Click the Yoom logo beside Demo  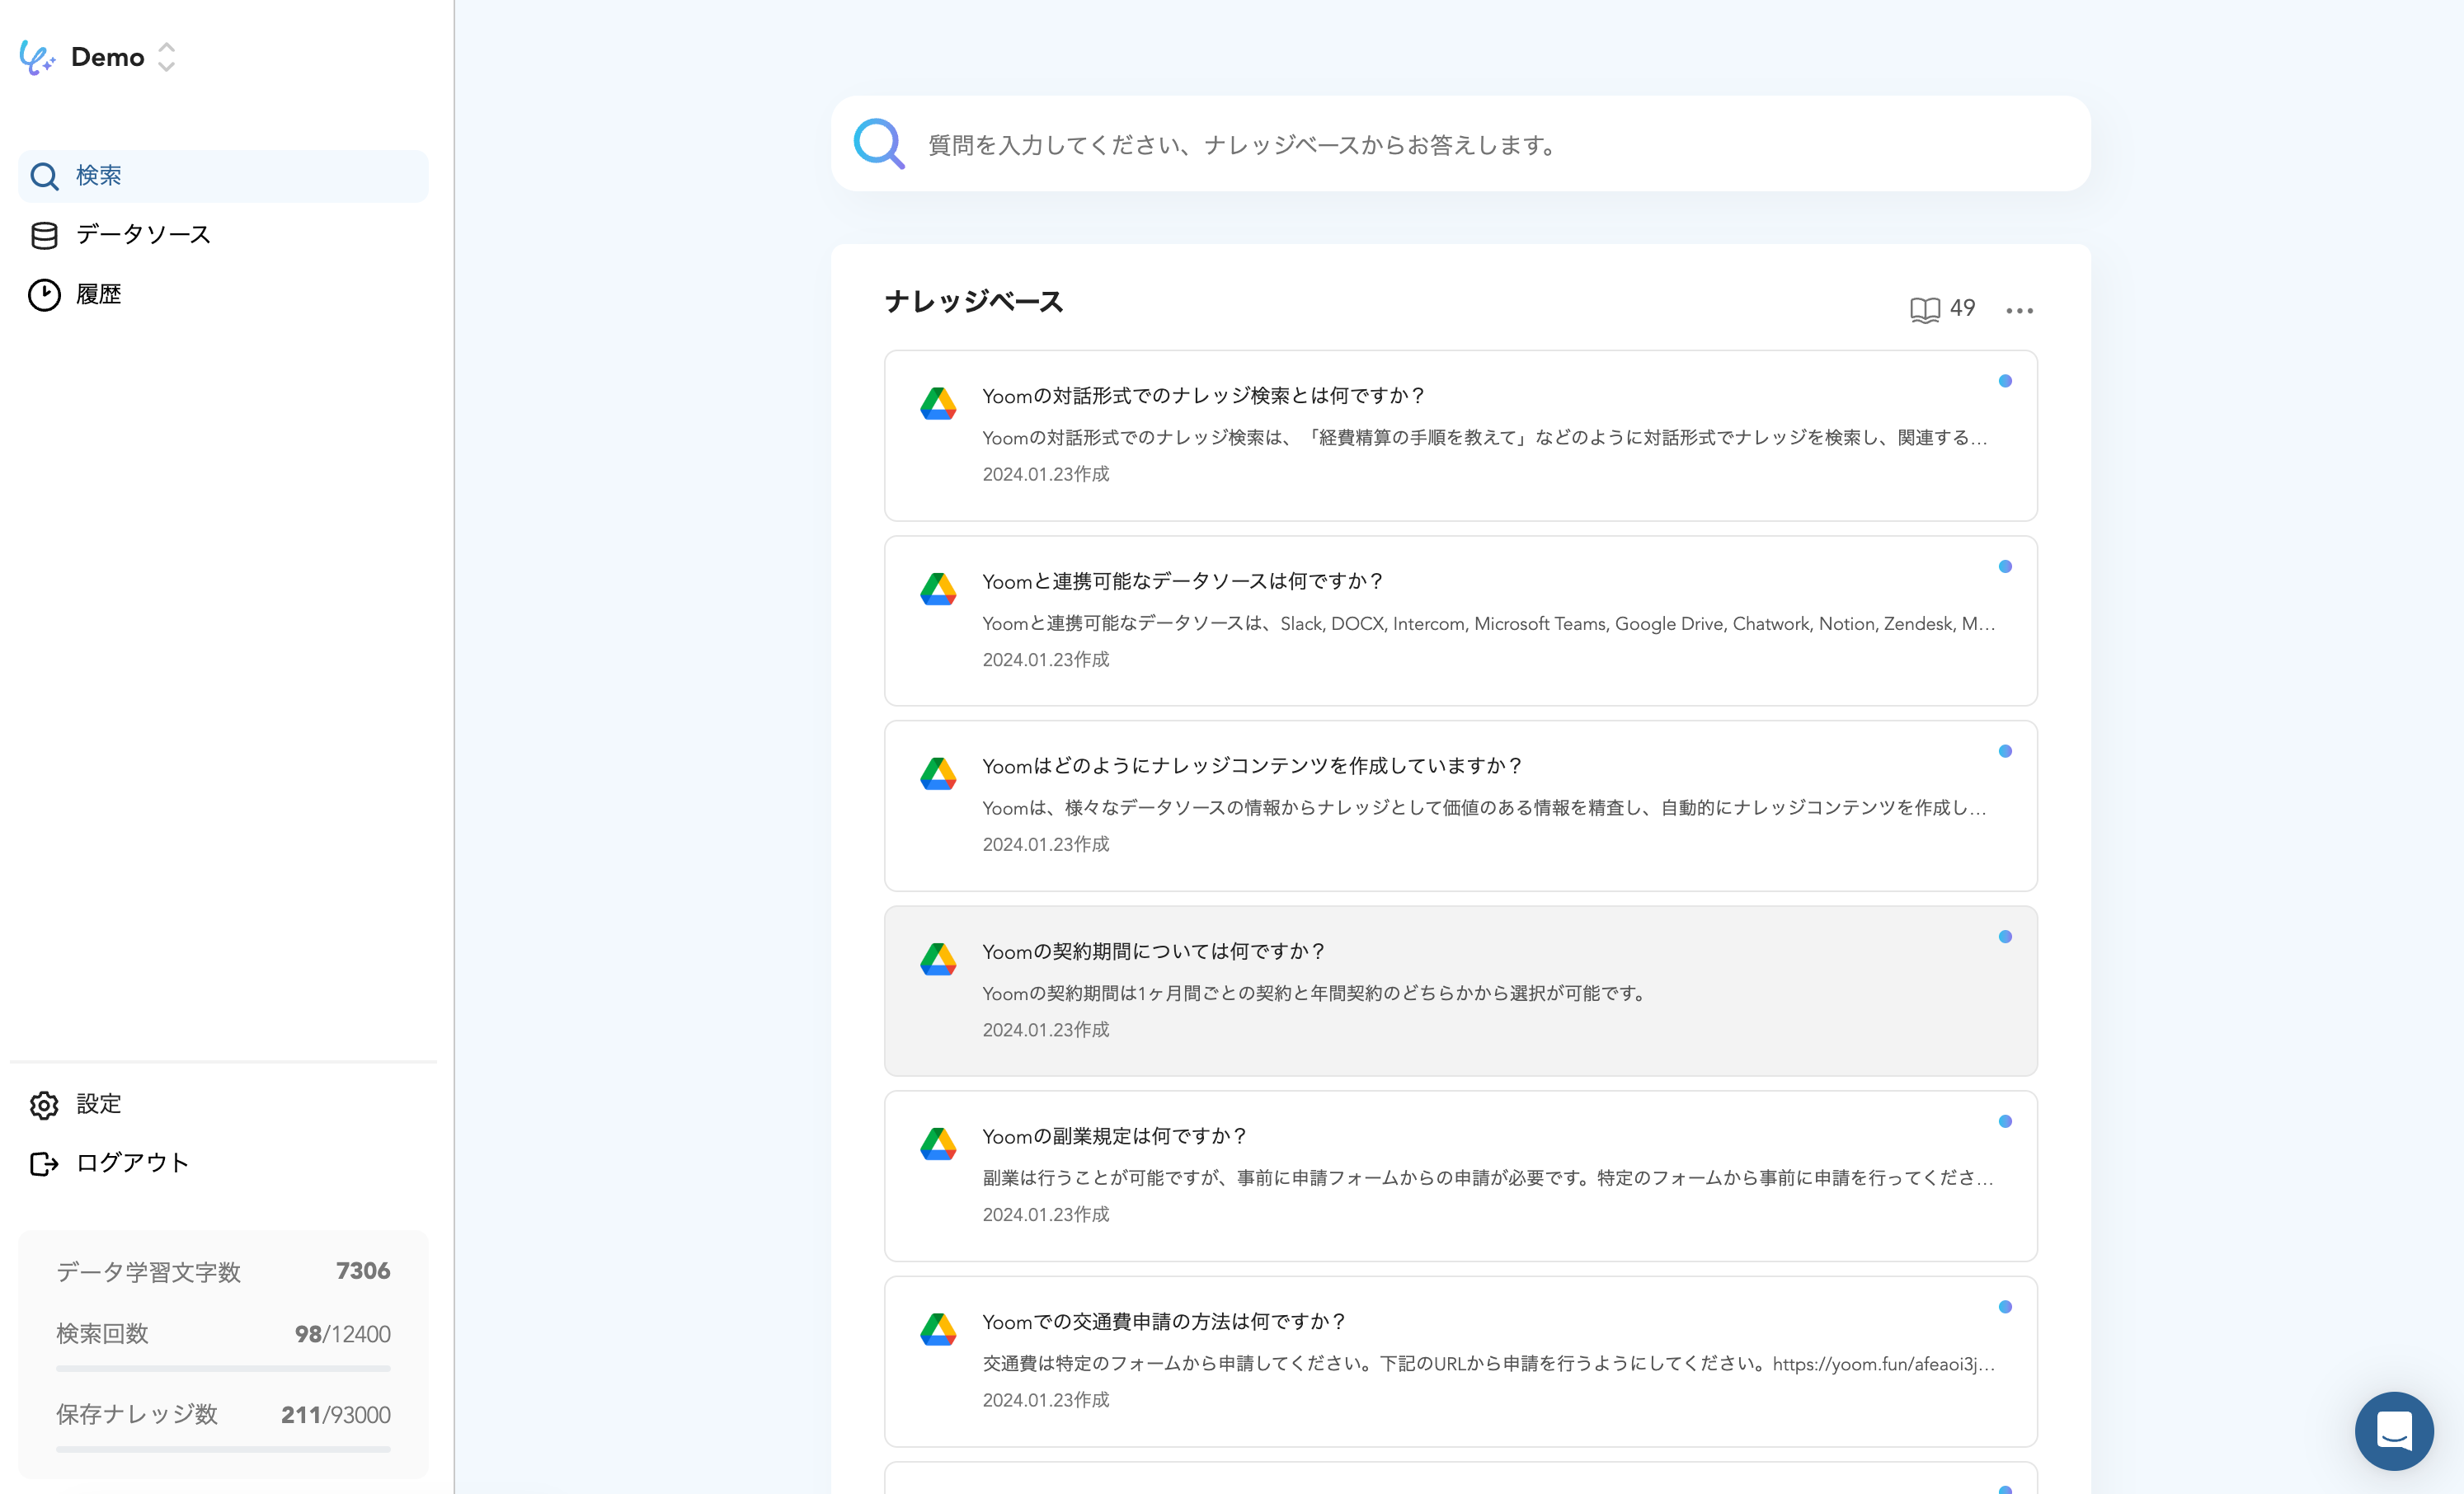click(37, 57)
